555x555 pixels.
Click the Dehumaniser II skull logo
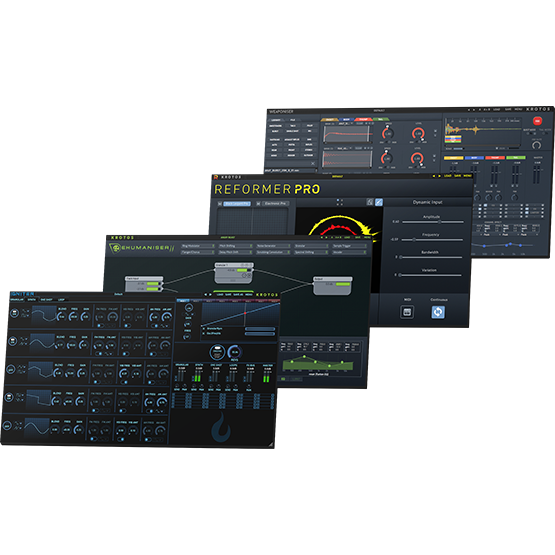(115, 248)
